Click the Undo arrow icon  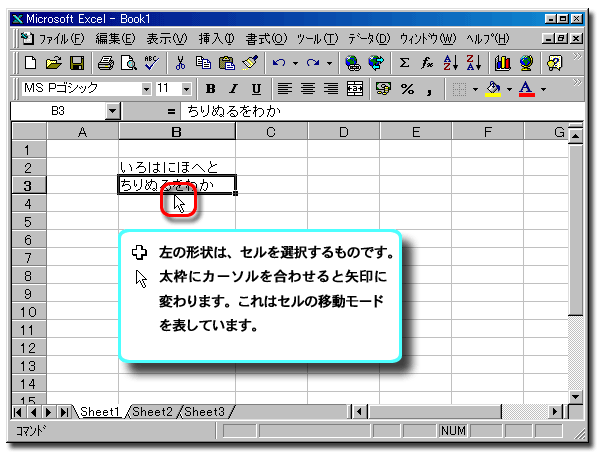(x=279, y=63)
